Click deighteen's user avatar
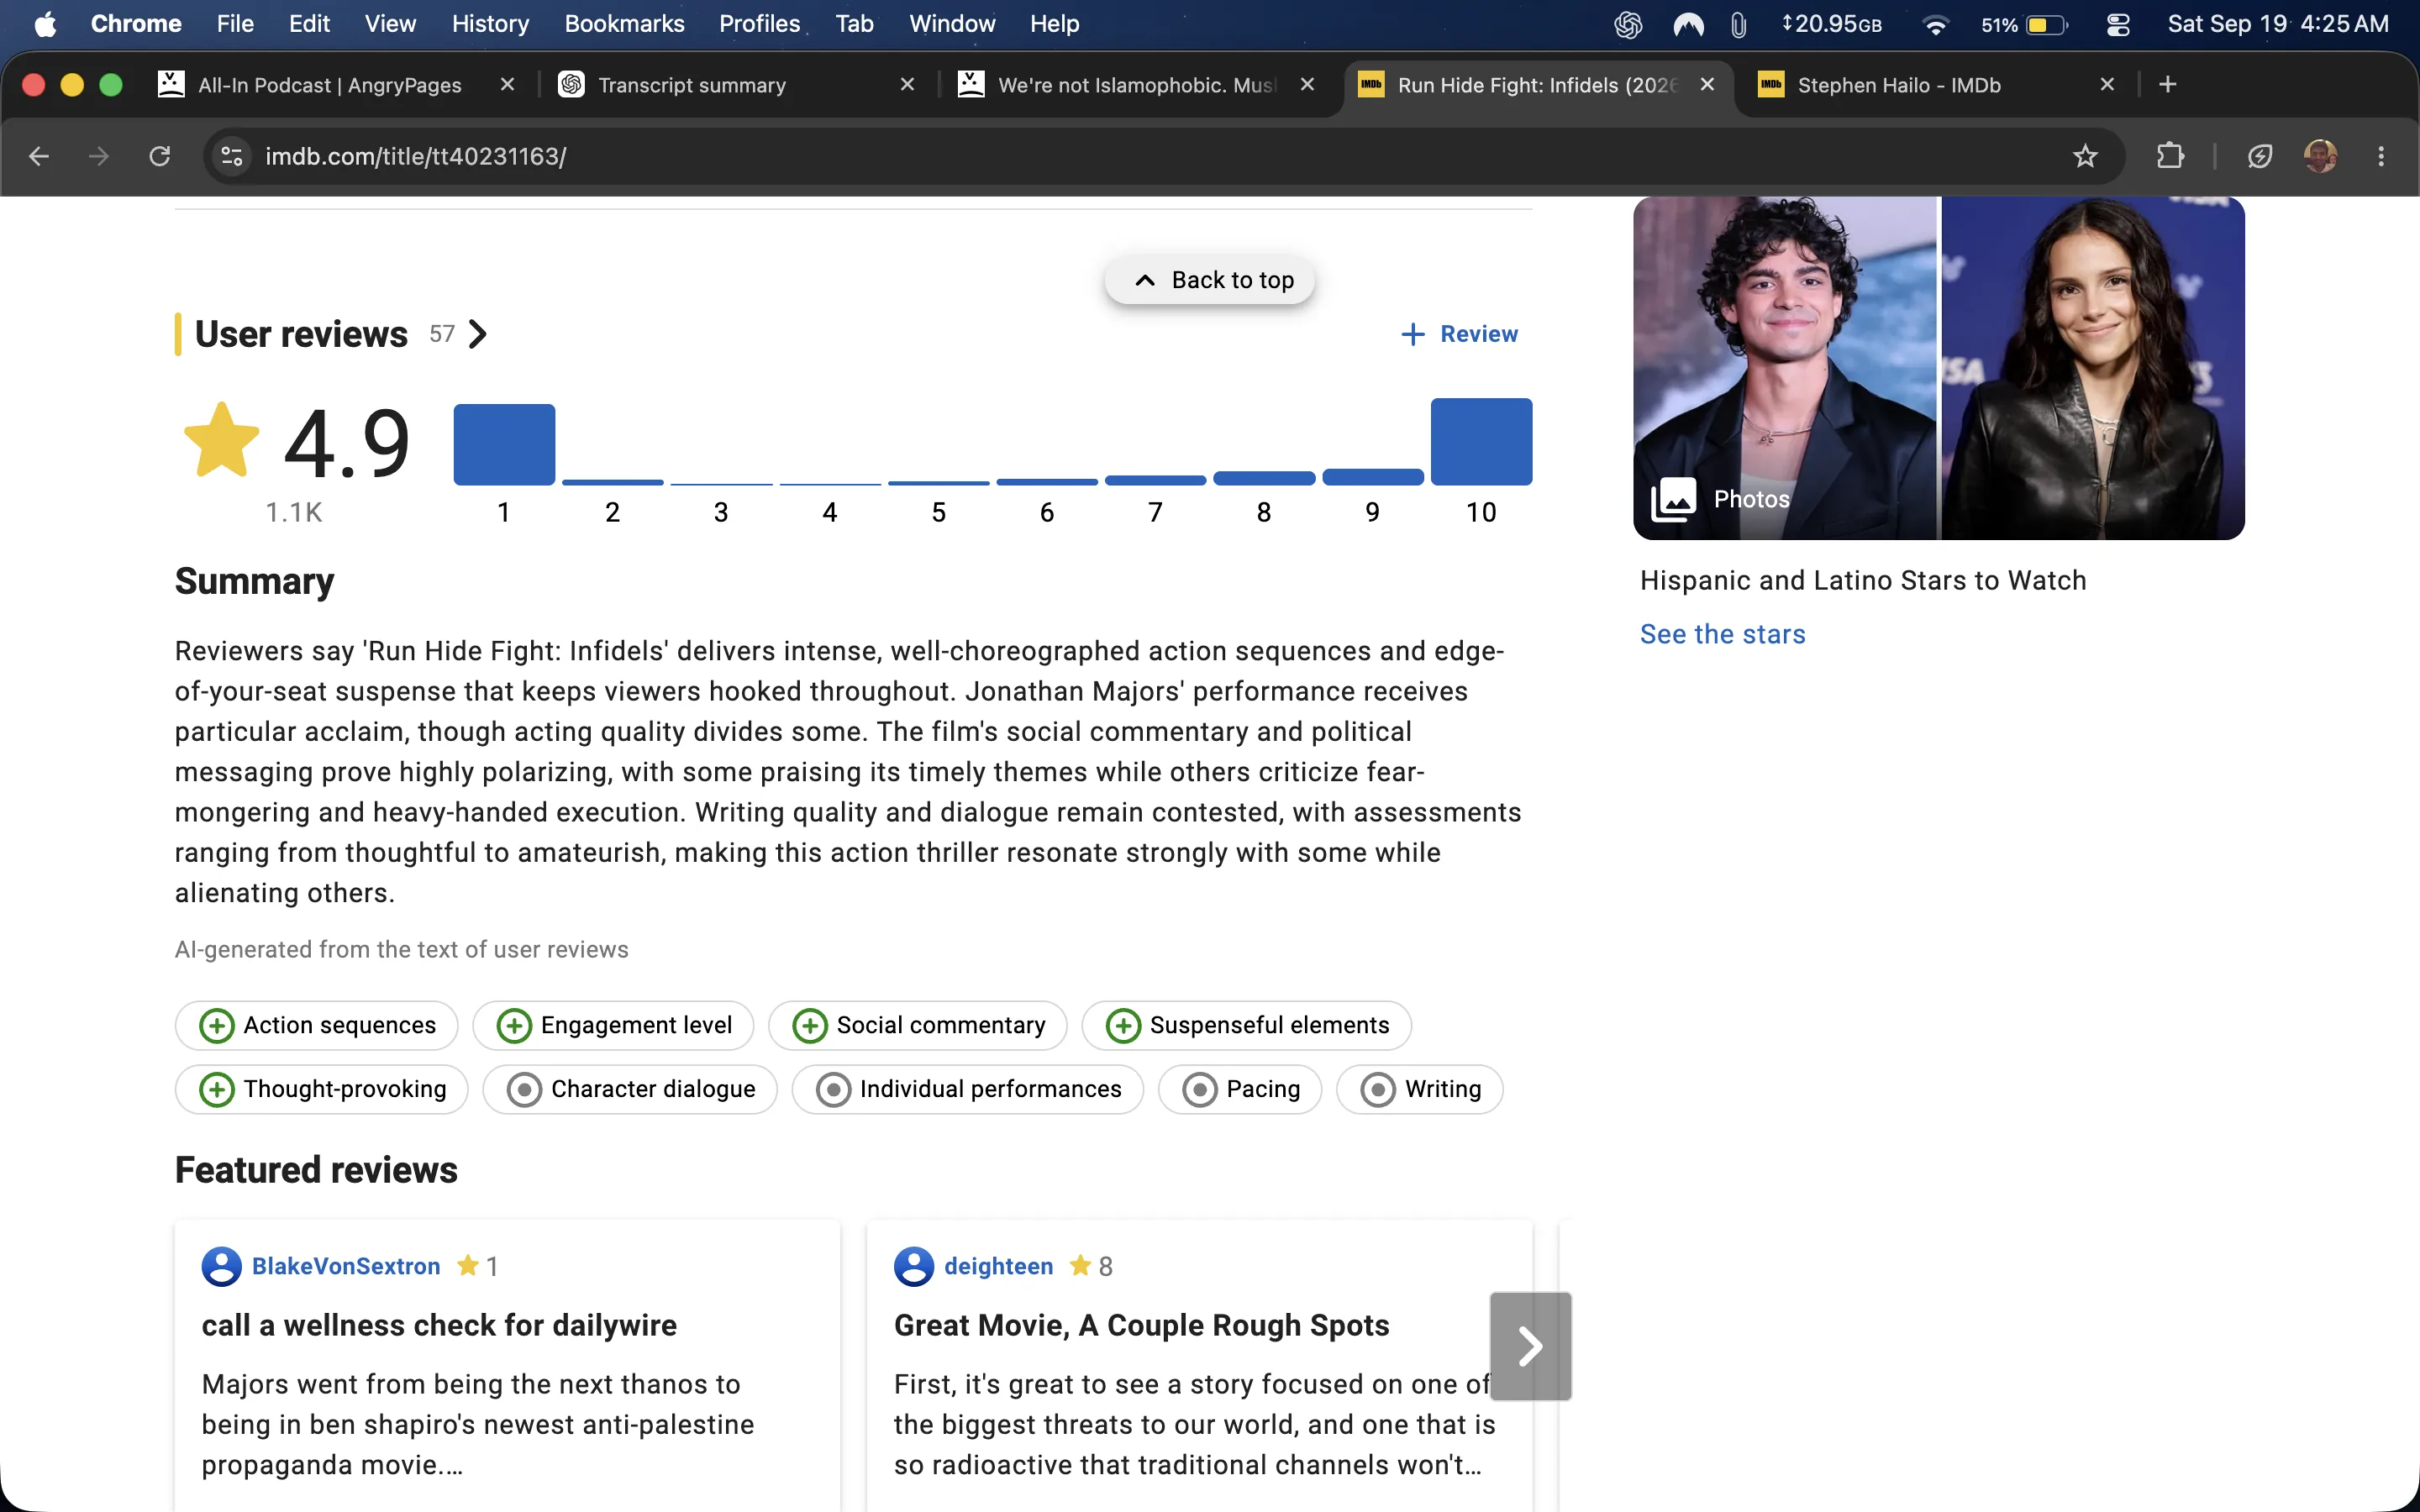 tap(913, 1266)
